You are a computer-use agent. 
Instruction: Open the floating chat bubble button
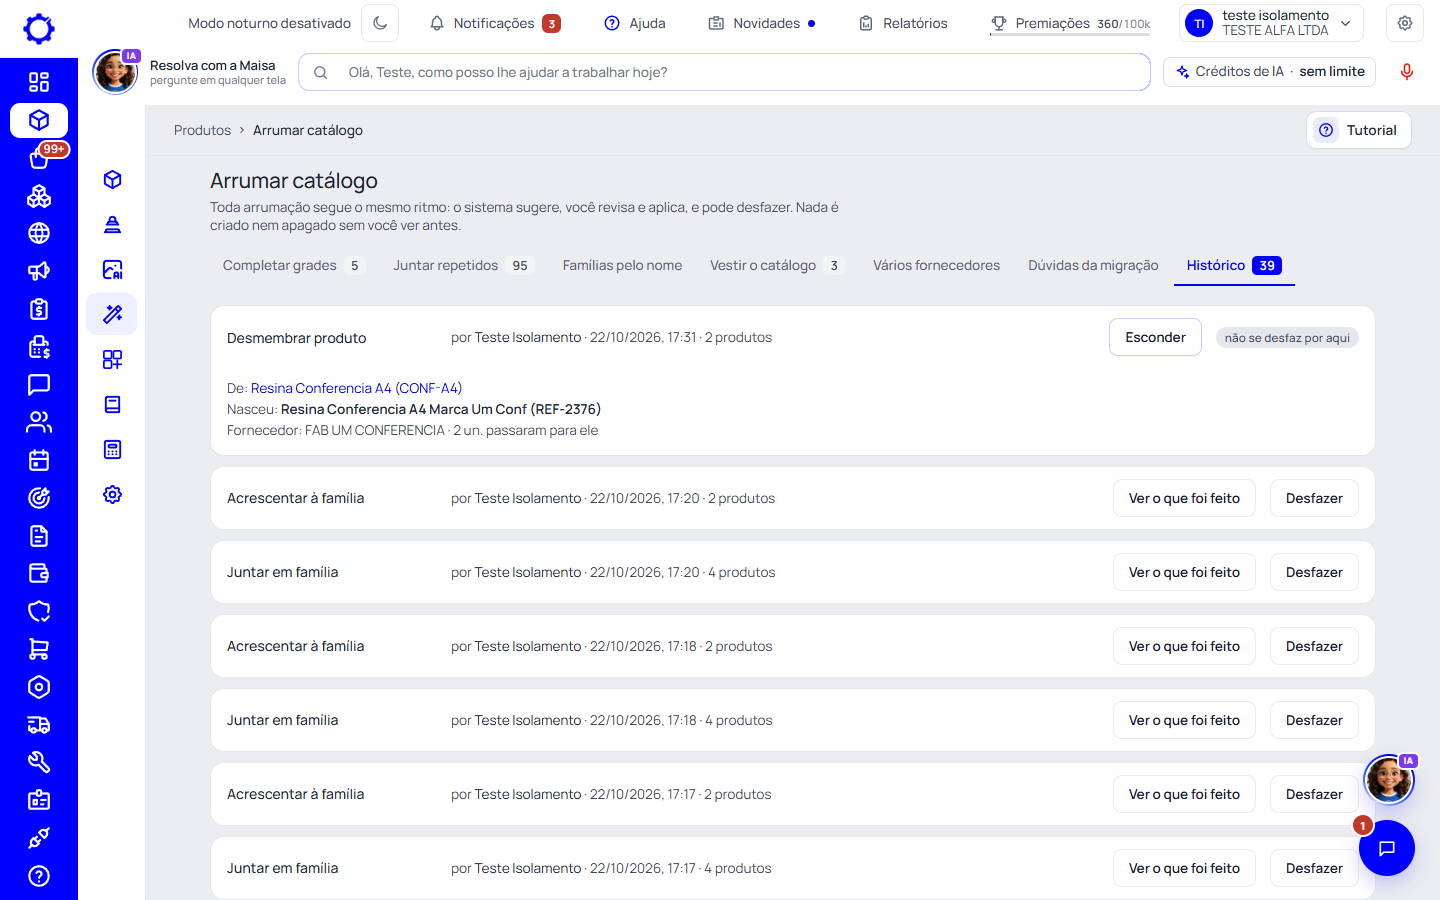click(x=1387, y=848)
